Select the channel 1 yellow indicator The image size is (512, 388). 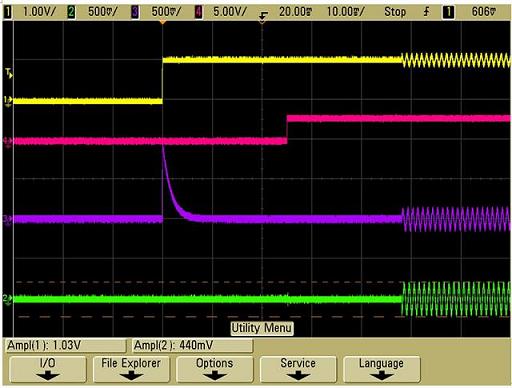(x=7, y=12)
